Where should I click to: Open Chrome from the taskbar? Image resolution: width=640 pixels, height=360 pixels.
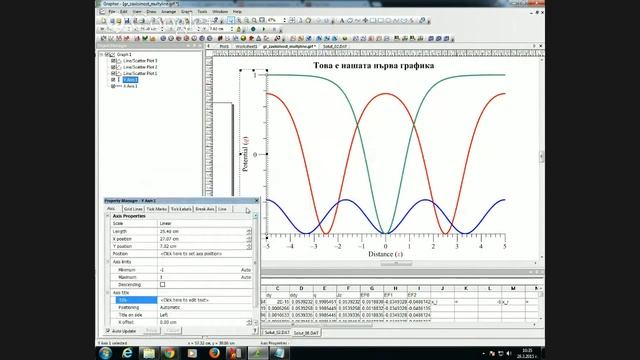(x=170, y=353)
